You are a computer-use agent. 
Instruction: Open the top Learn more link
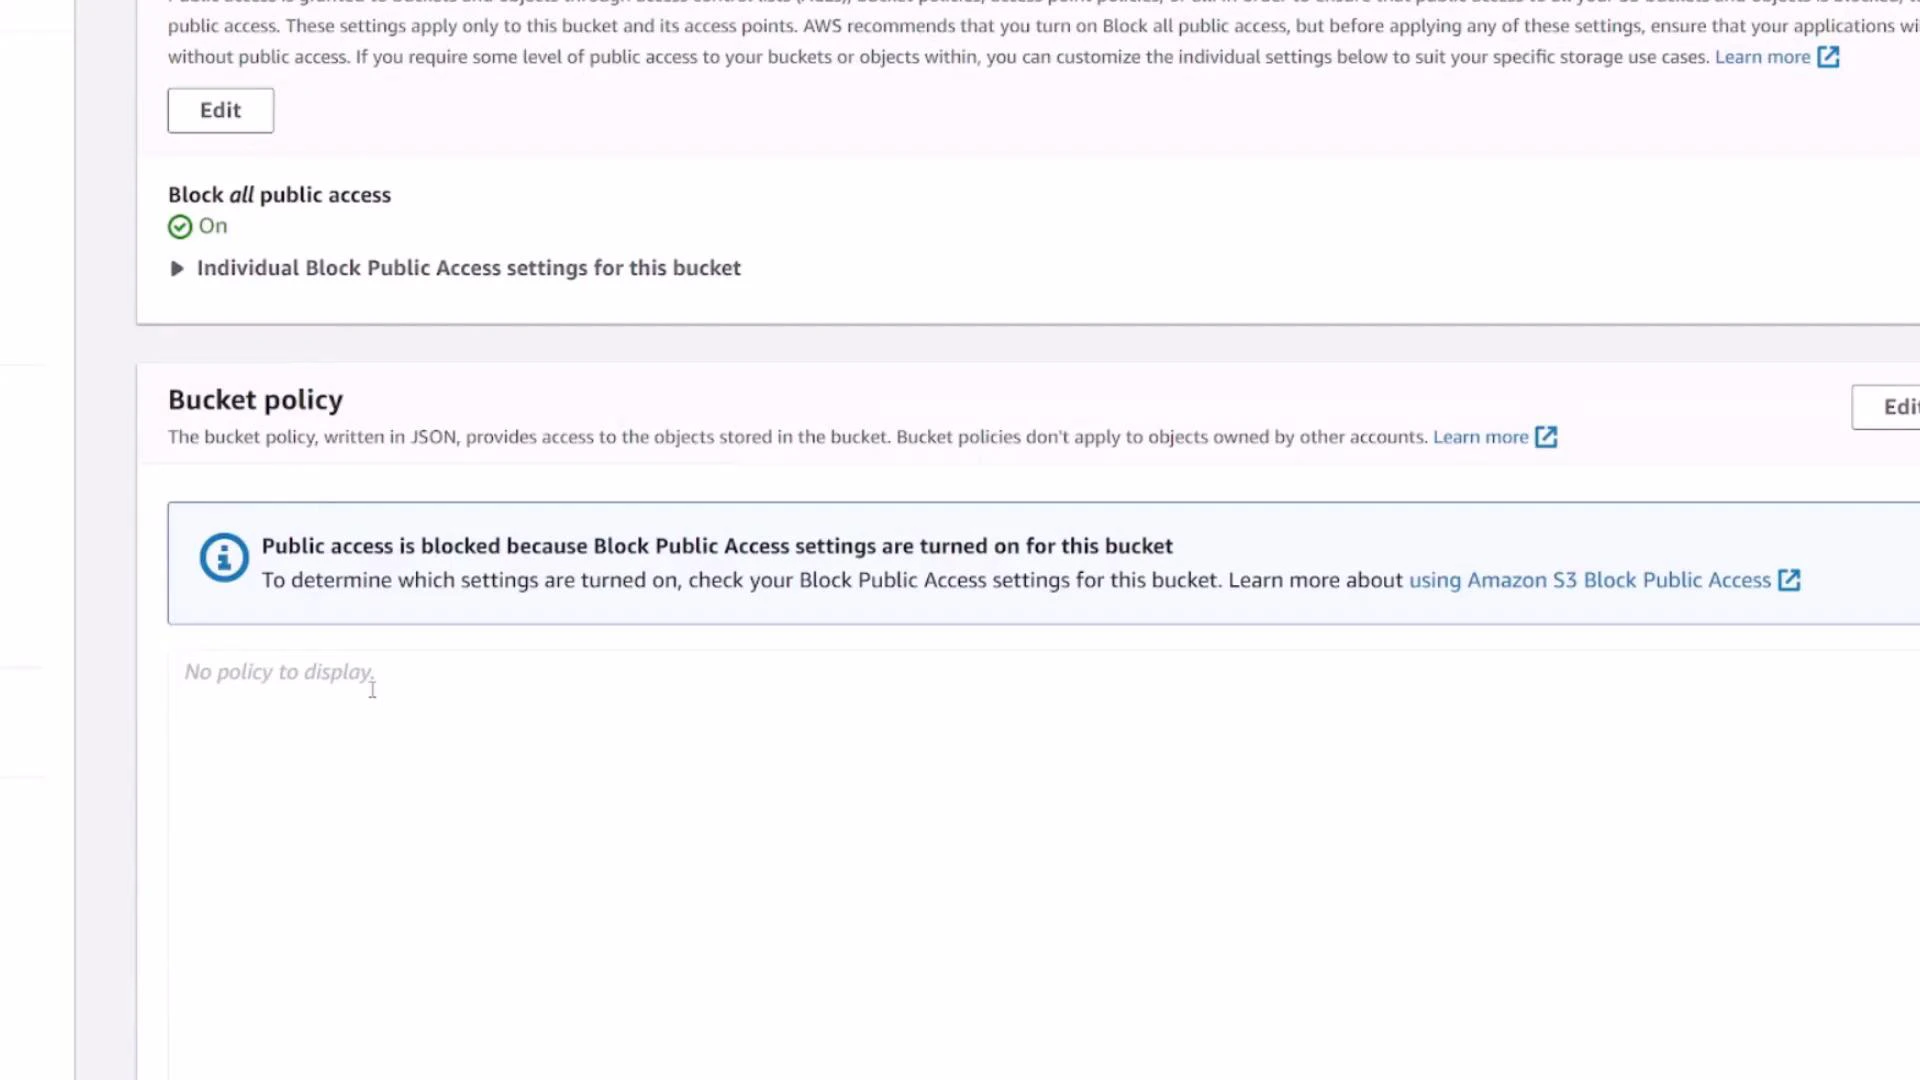tap(1763, 57)
